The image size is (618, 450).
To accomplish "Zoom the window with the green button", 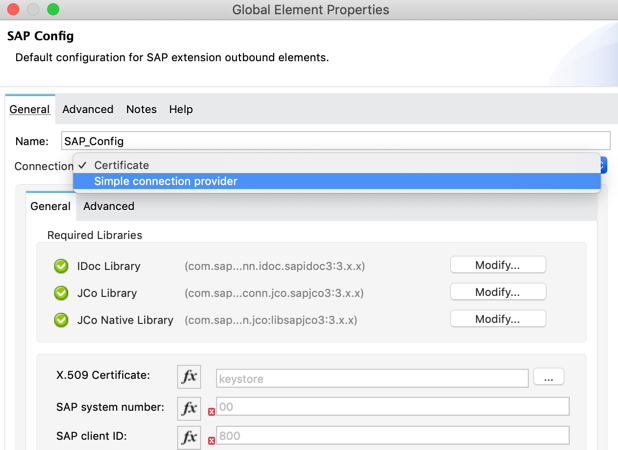I will (x=53, y=9).
